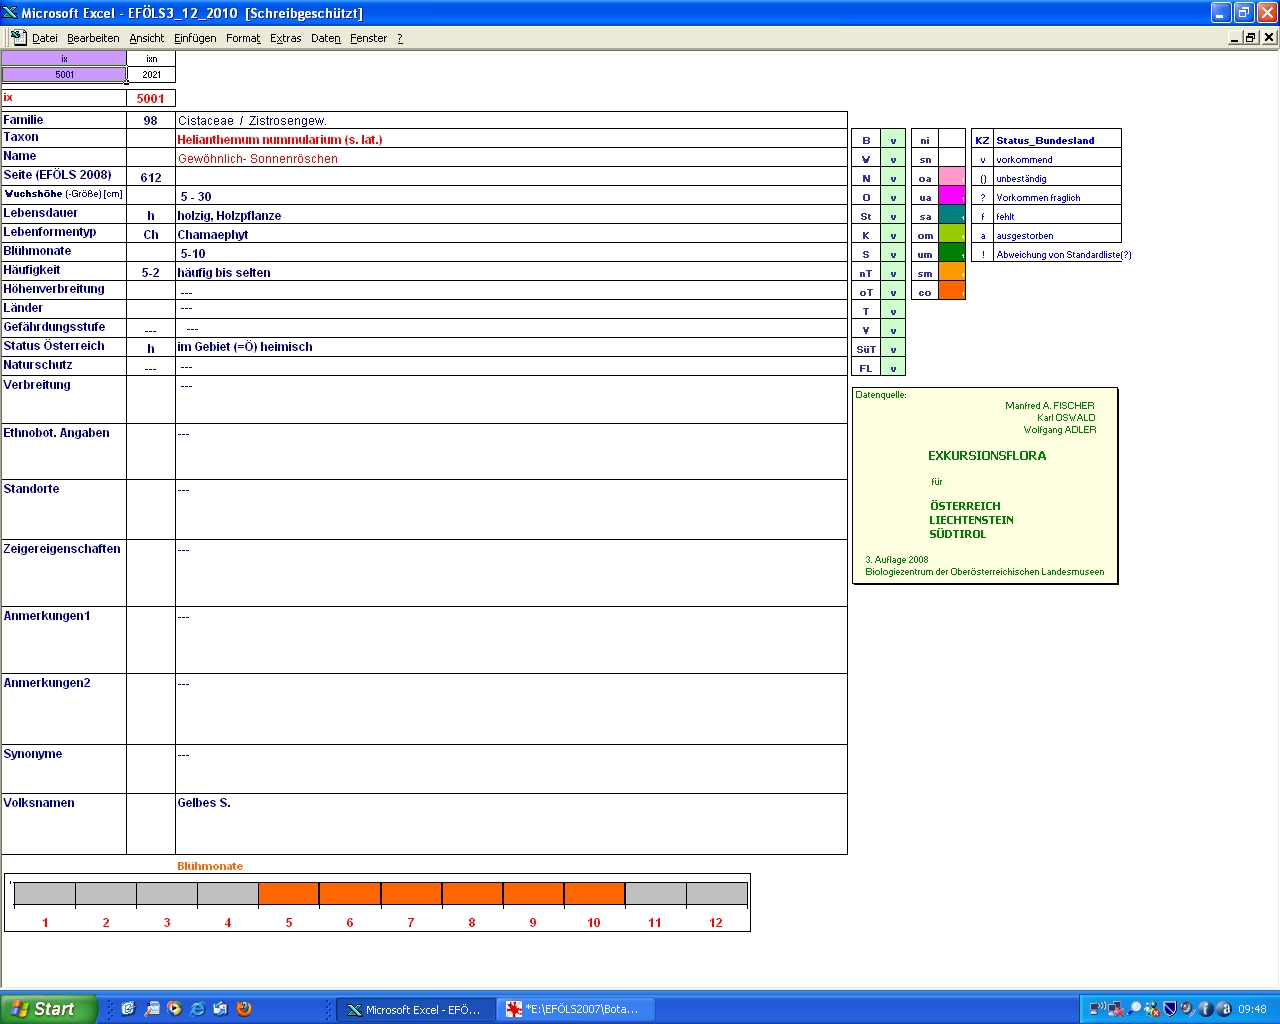Minimize the workbook document window
The image size is (1280, 1024).
click(1235, 37)
